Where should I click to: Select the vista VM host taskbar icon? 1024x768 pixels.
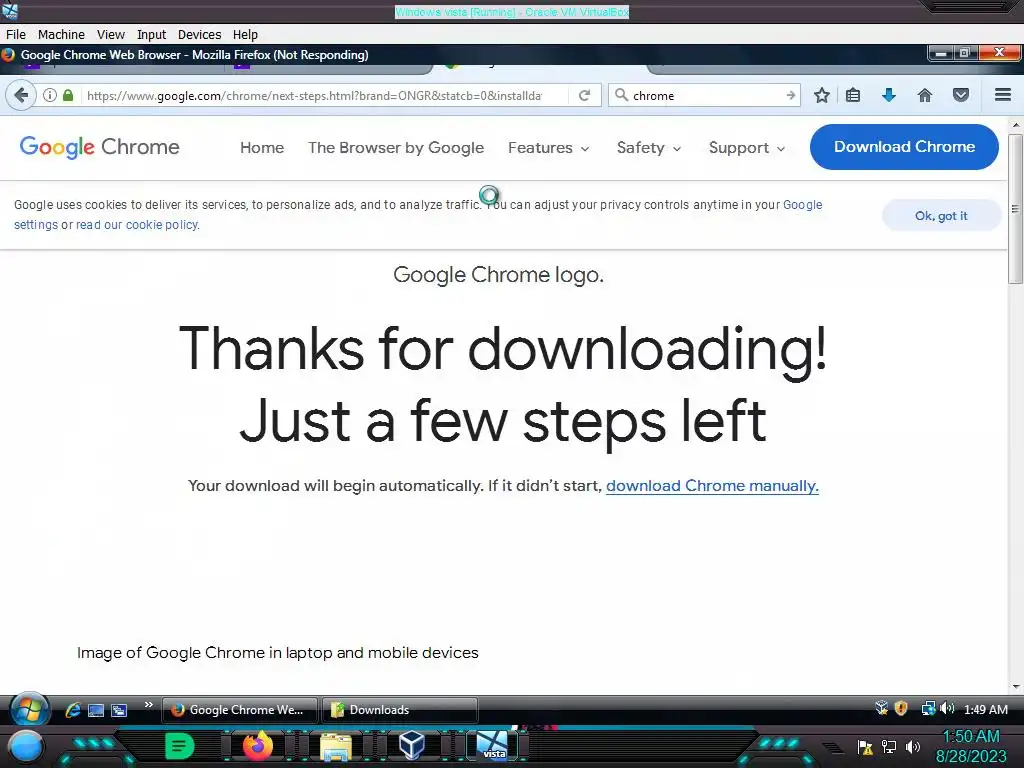coord(492,746)
